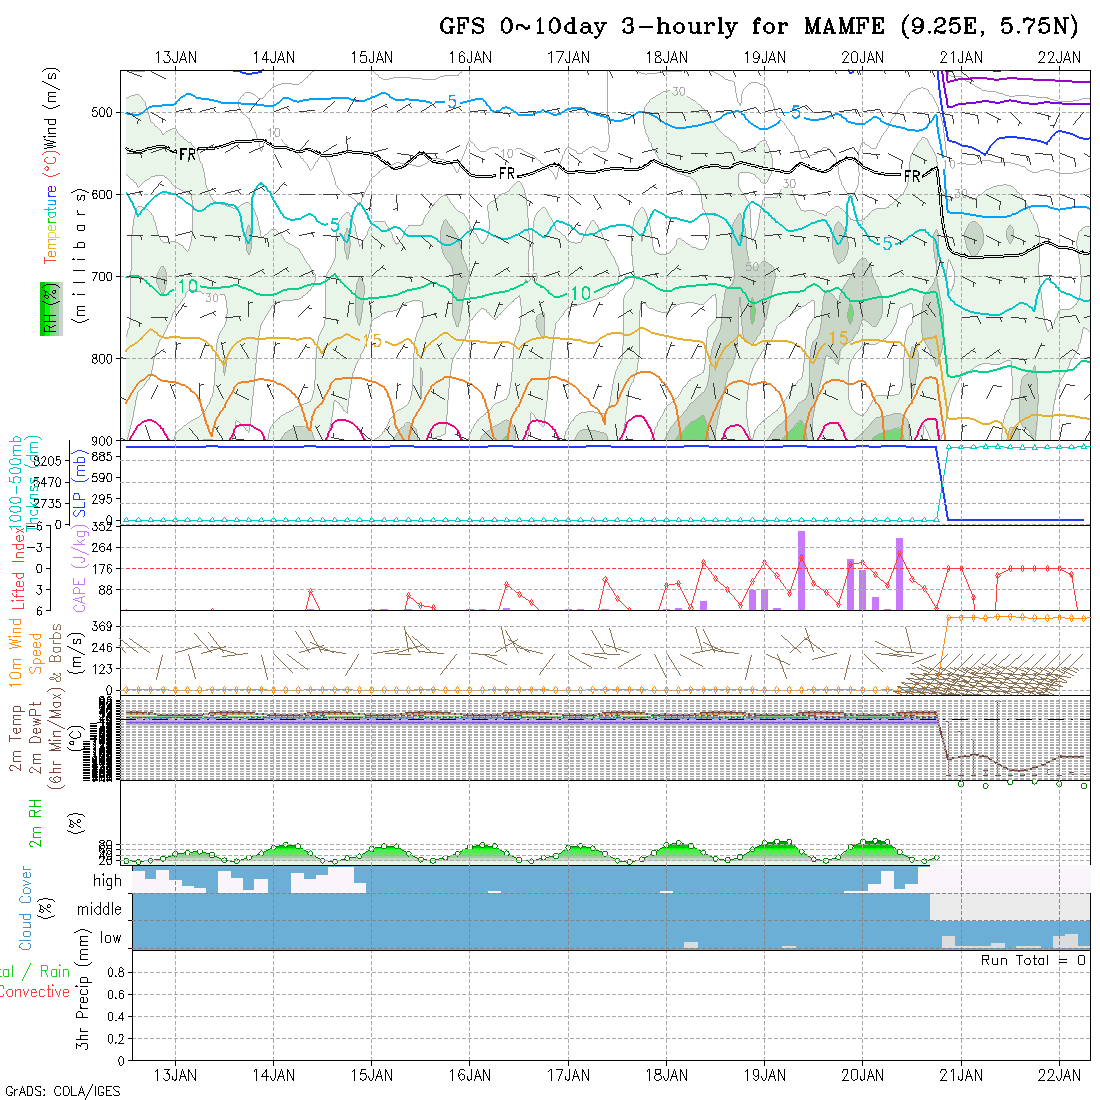Click the 176 value on CAPE axis
This screenshot has height=1100, width=1100.
(102, 569)
